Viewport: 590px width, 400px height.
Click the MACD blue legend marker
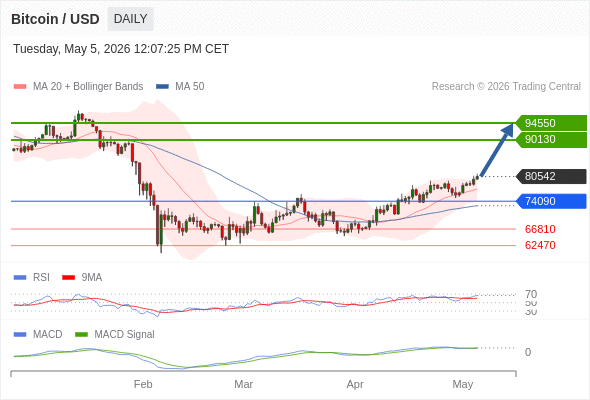tap(20, 334)
